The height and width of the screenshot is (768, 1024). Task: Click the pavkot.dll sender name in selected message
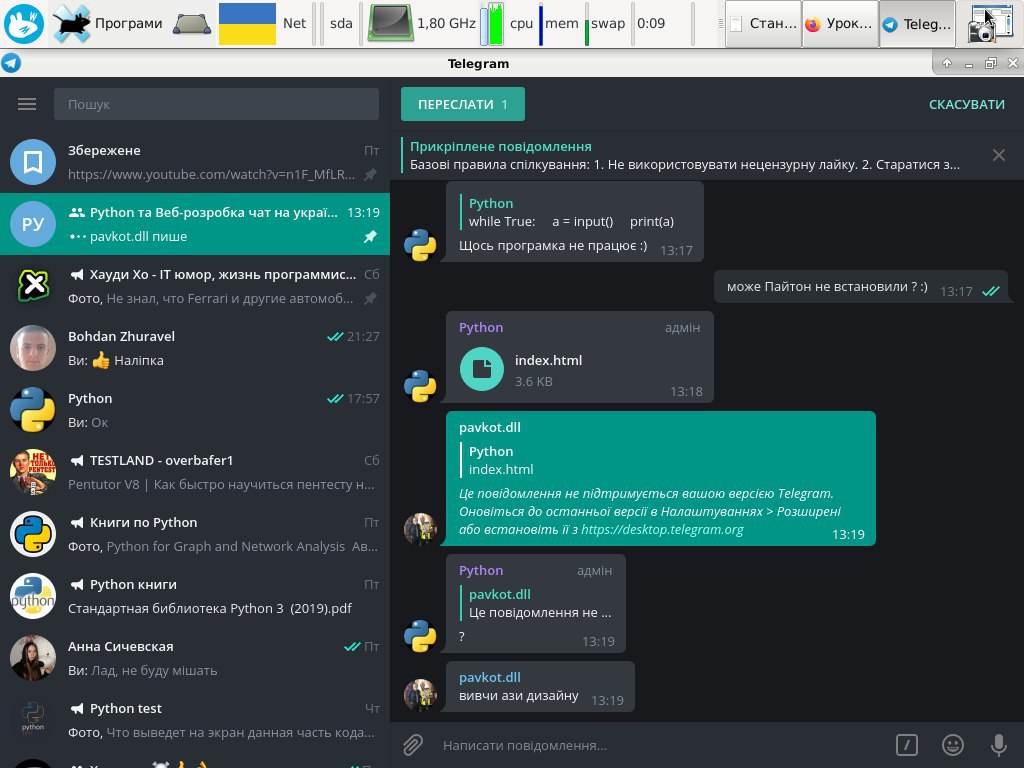click(490, 428)
